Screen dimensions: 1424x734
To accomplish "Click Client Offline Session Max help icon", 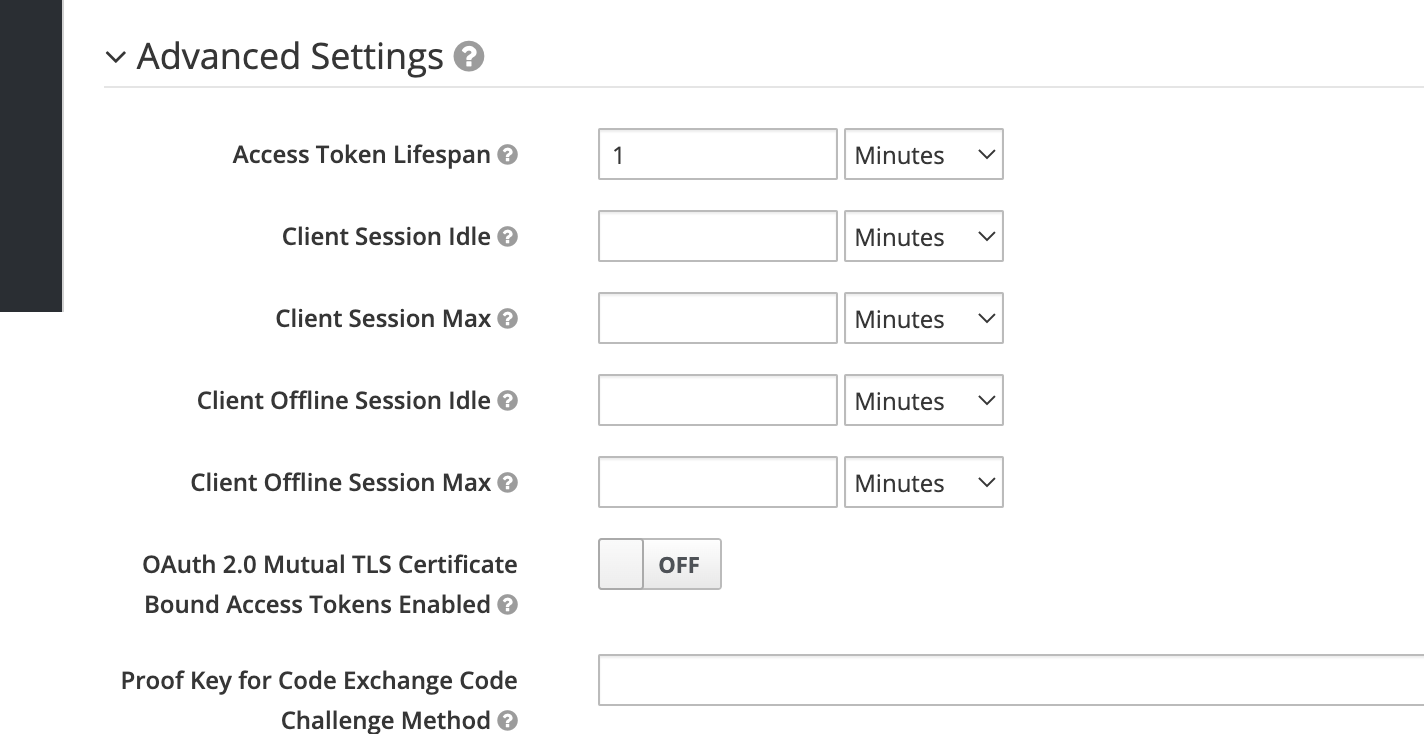I will 508,483.
